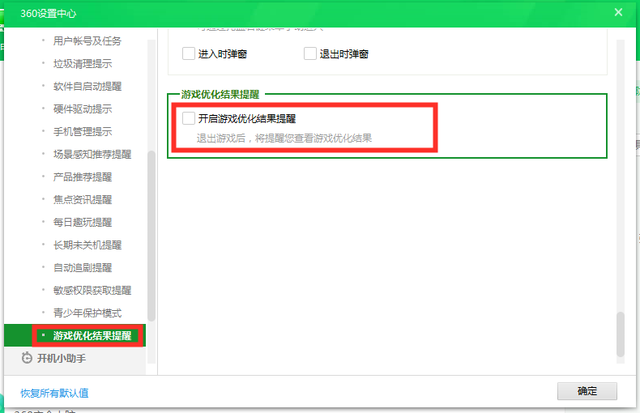
Task: Confirm settings with 确定 button
Action: (x=587, y=391)
